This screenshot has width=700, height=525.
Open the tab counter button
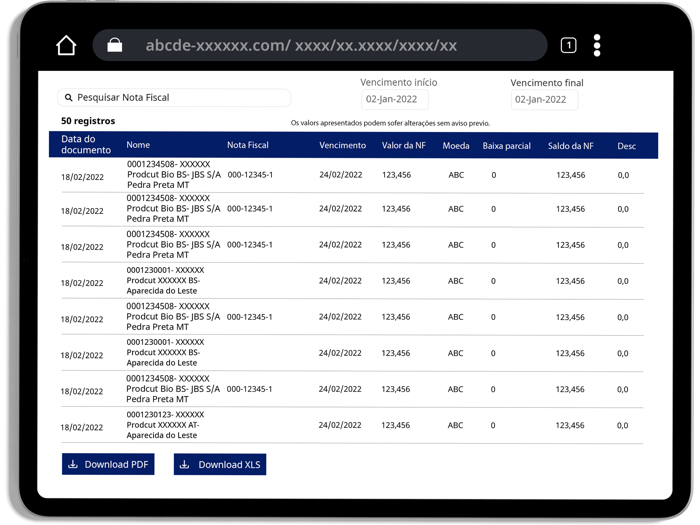click(x=568, y=45)
